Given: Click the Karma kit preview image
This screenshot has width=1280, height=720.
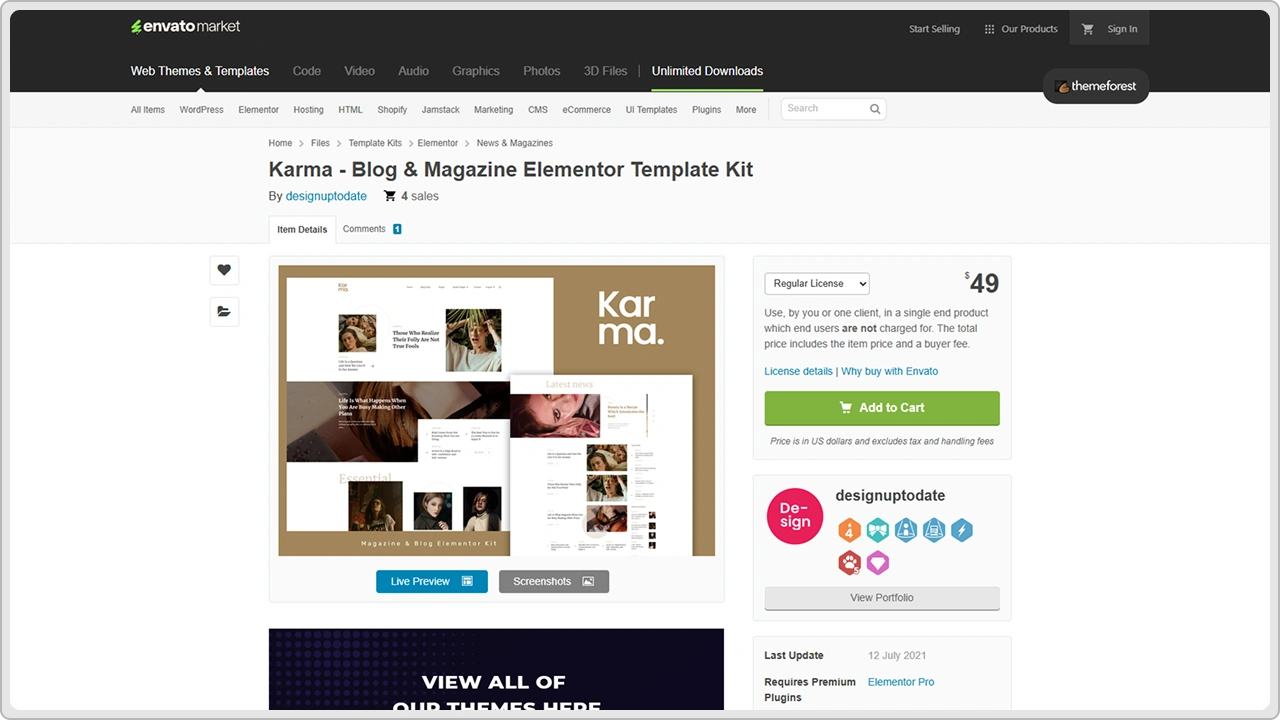Looking at the screenshot, I should tap(497, 411).
